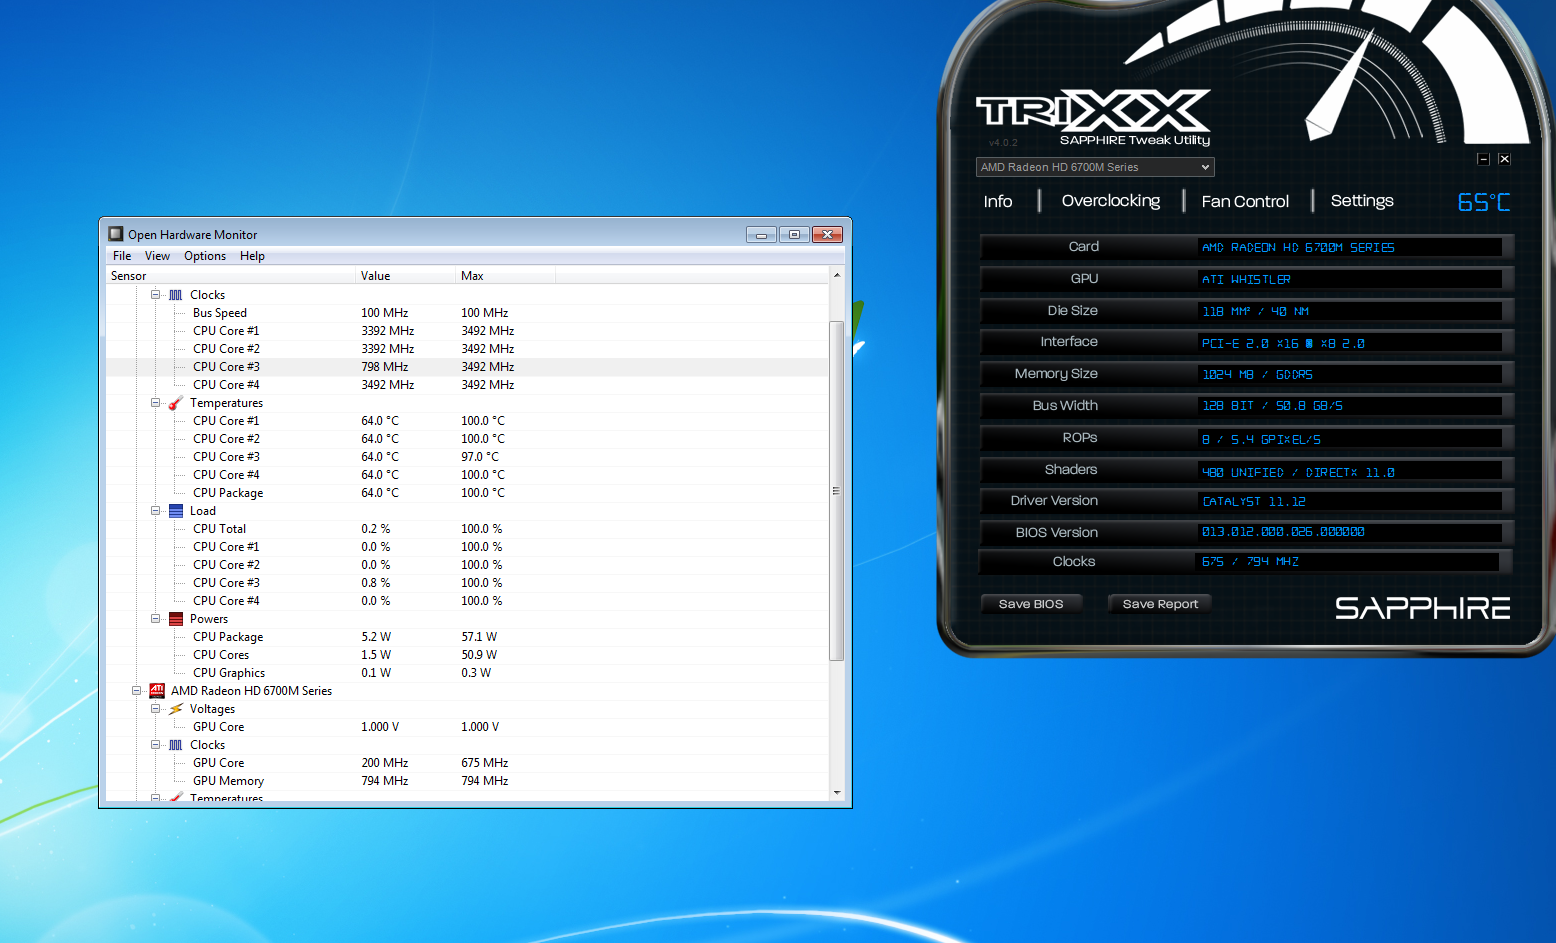Collapse the CPU Clocks group above Bus Speed
The height and width of the screenshot is (943, 1556).
[155, 295]
